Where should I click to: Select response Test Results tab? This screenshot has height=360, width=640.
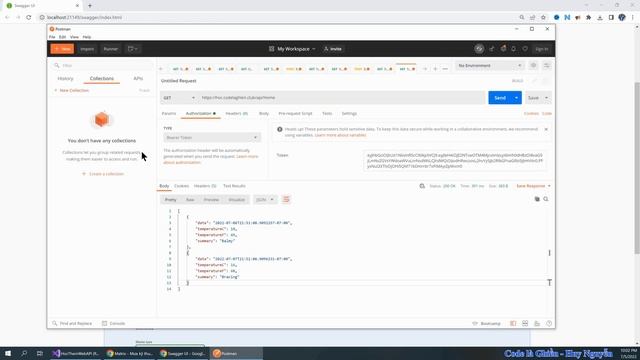234,186
